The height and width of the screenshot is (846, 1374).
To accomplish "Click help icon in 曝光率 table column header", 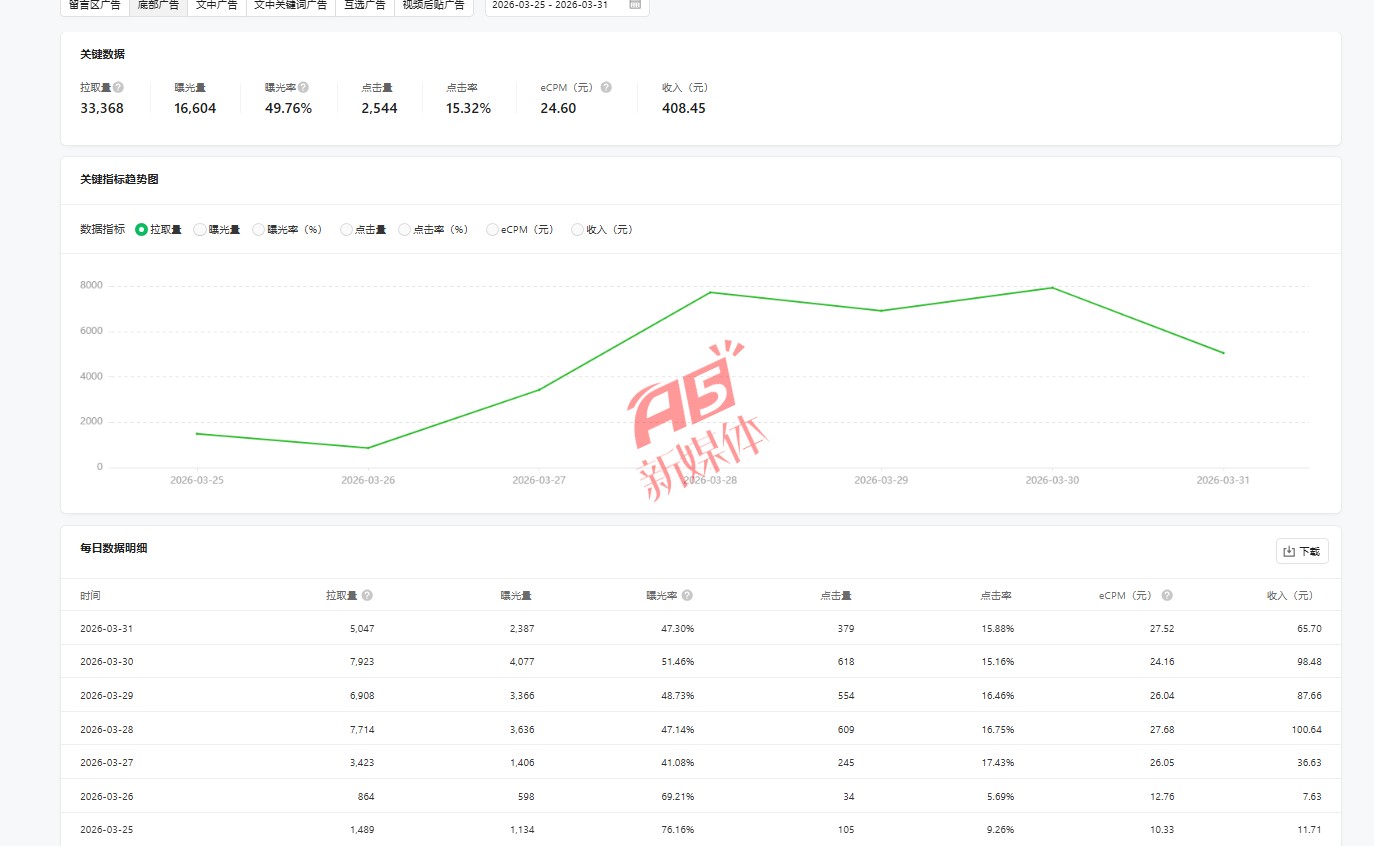I will point(687,596).
